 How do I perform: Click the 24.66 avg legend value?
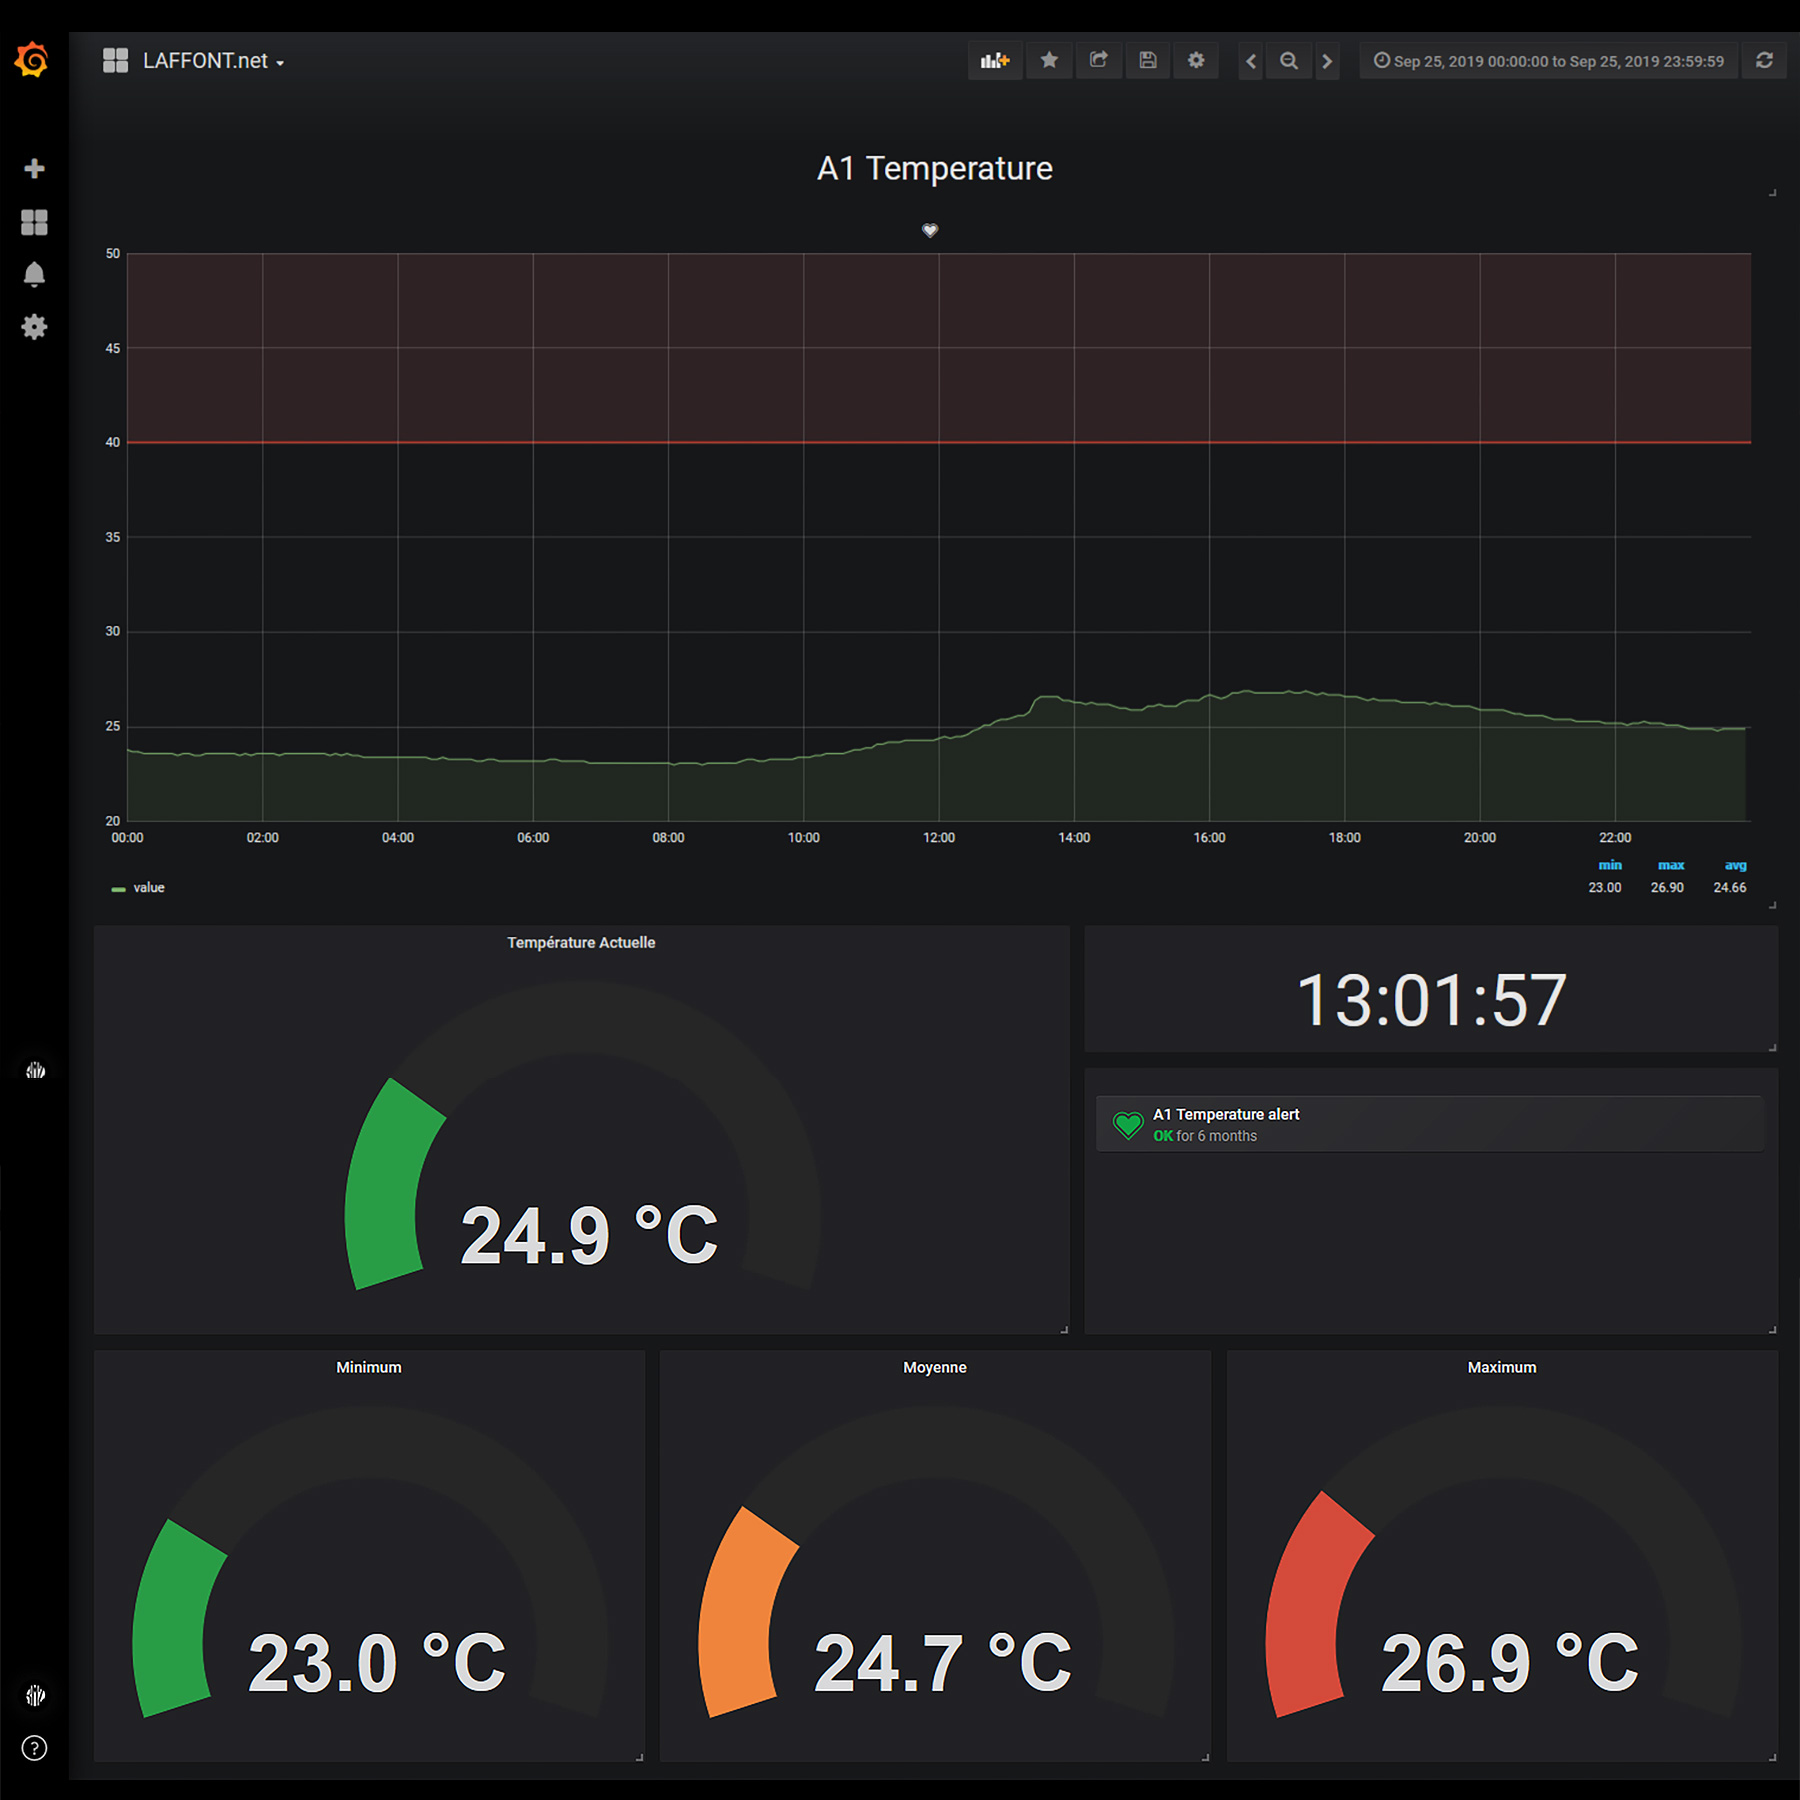pyautogui.click(x=1730, y=888)
